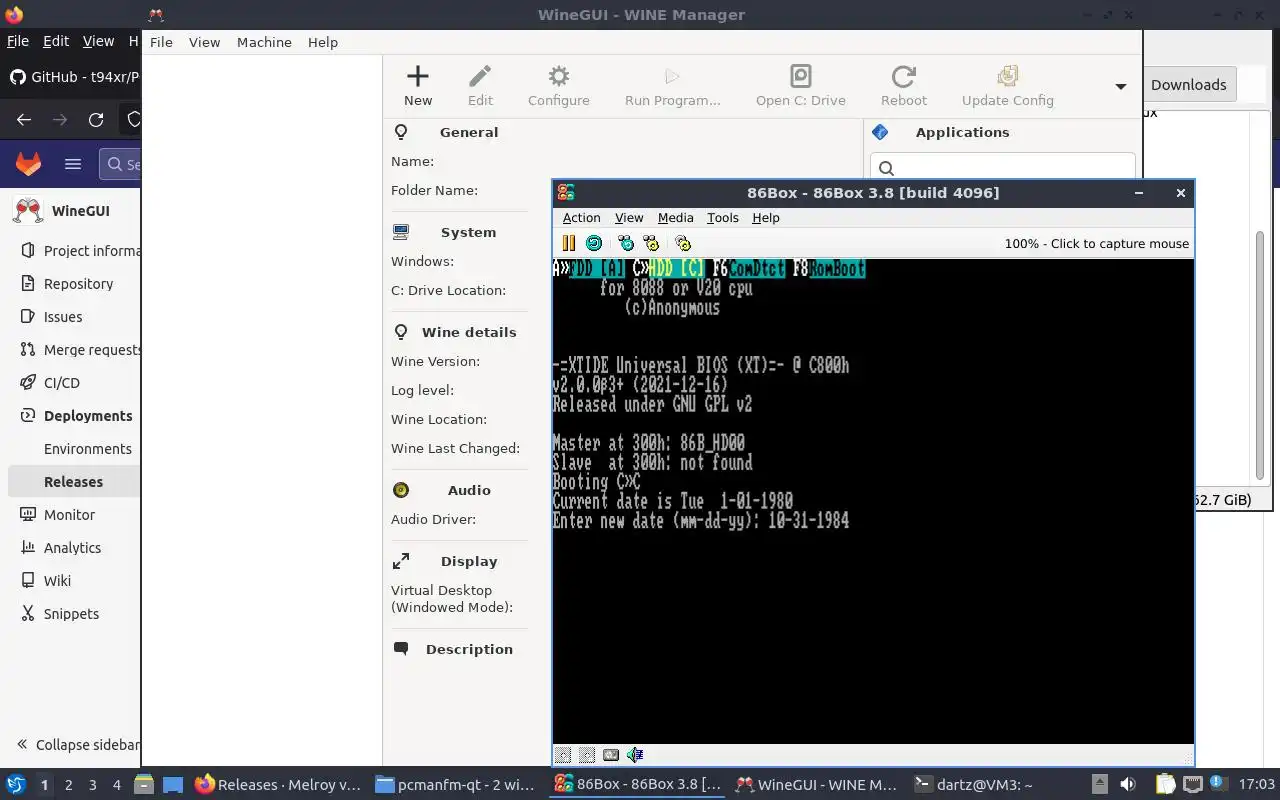Click the hard reset icon in 86Box toolbar

[x=594, y=243]
